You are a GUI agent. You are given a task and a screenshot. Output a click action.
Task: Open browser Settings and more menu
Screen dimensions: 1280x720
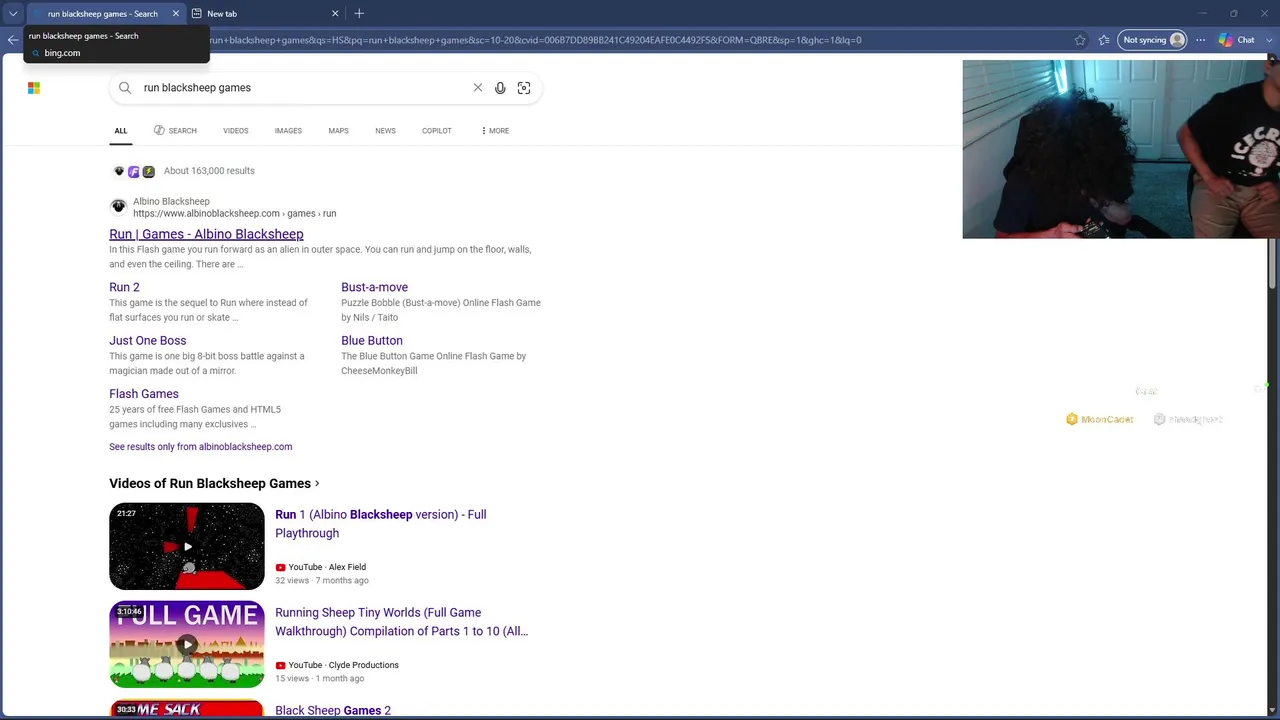pyautogui.click(x=1200, y=40)
